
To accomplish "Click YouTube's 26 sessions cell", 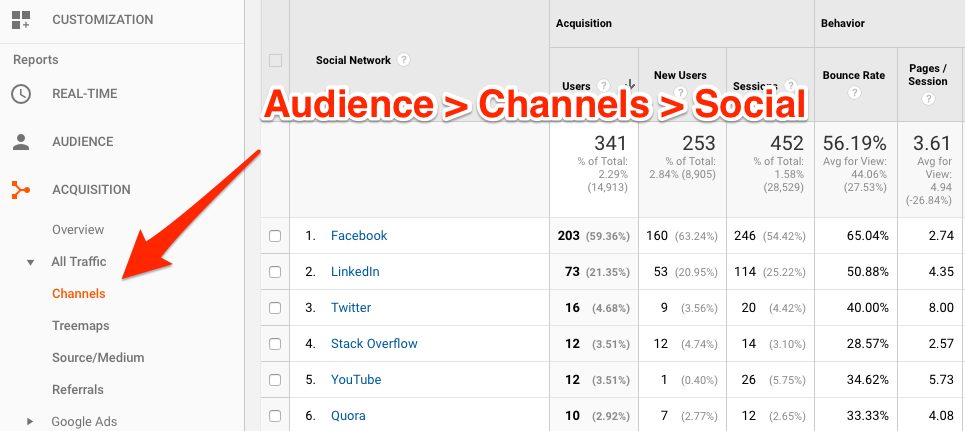I will tap(749, 380).
